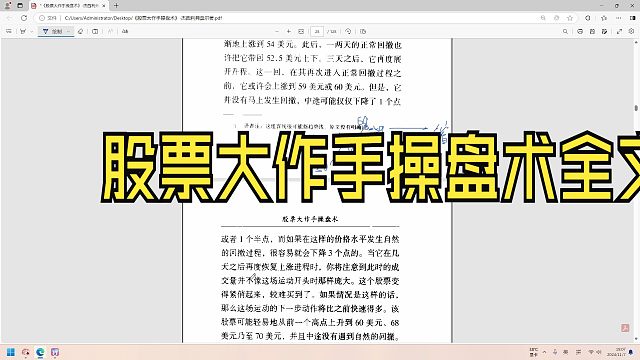Click the page number input box
This screenshot has width=640, height=360.
click(317, 31)
